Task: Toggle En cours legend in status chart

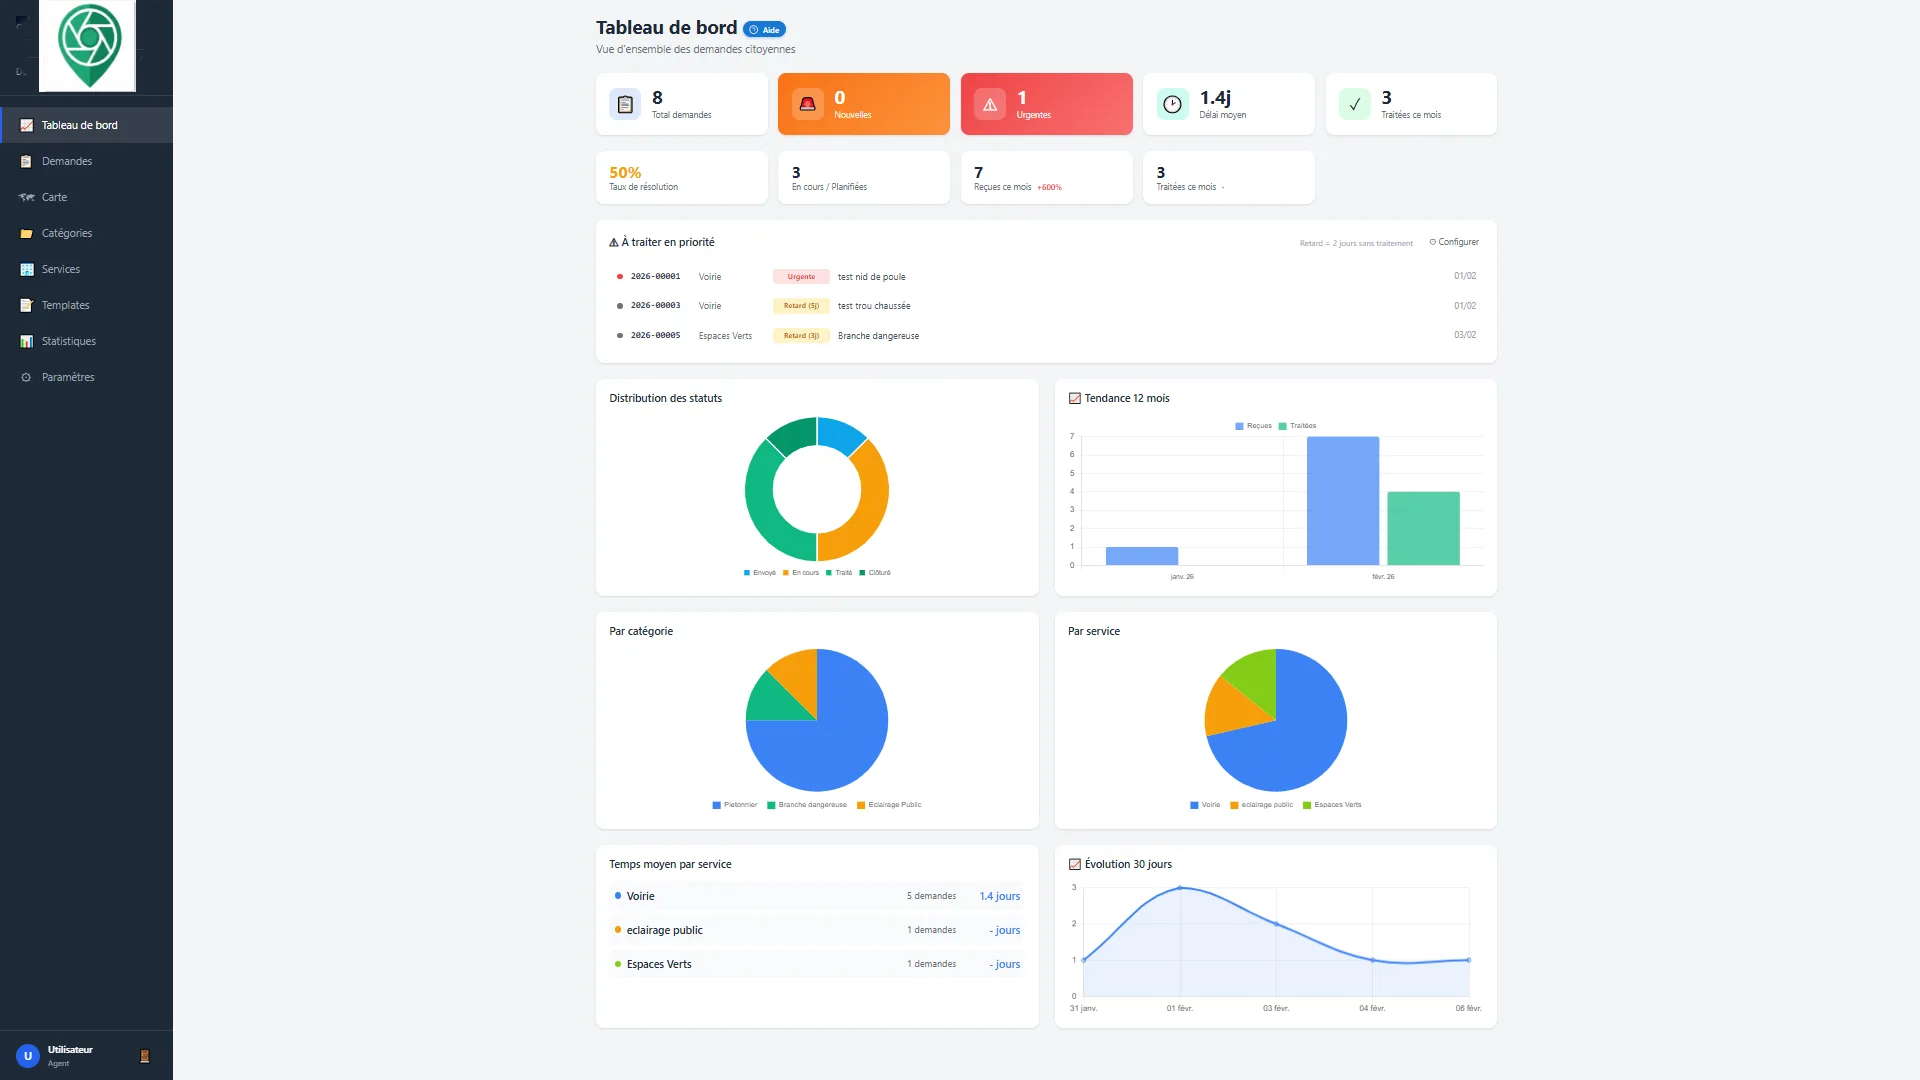Action: pos(800,573)
